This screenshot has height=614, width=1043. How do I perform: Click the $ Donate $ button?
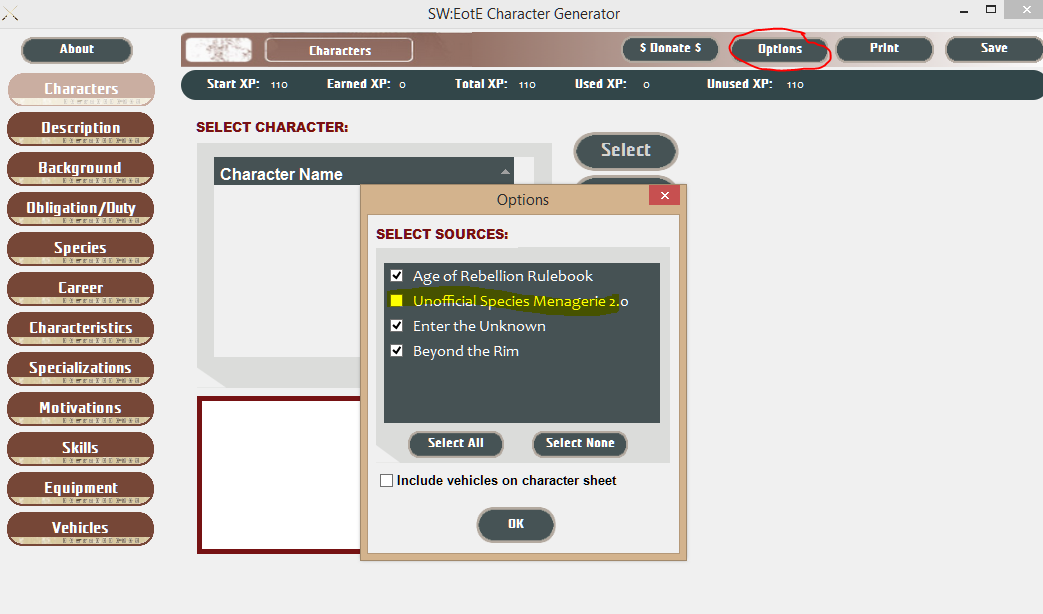670,48
